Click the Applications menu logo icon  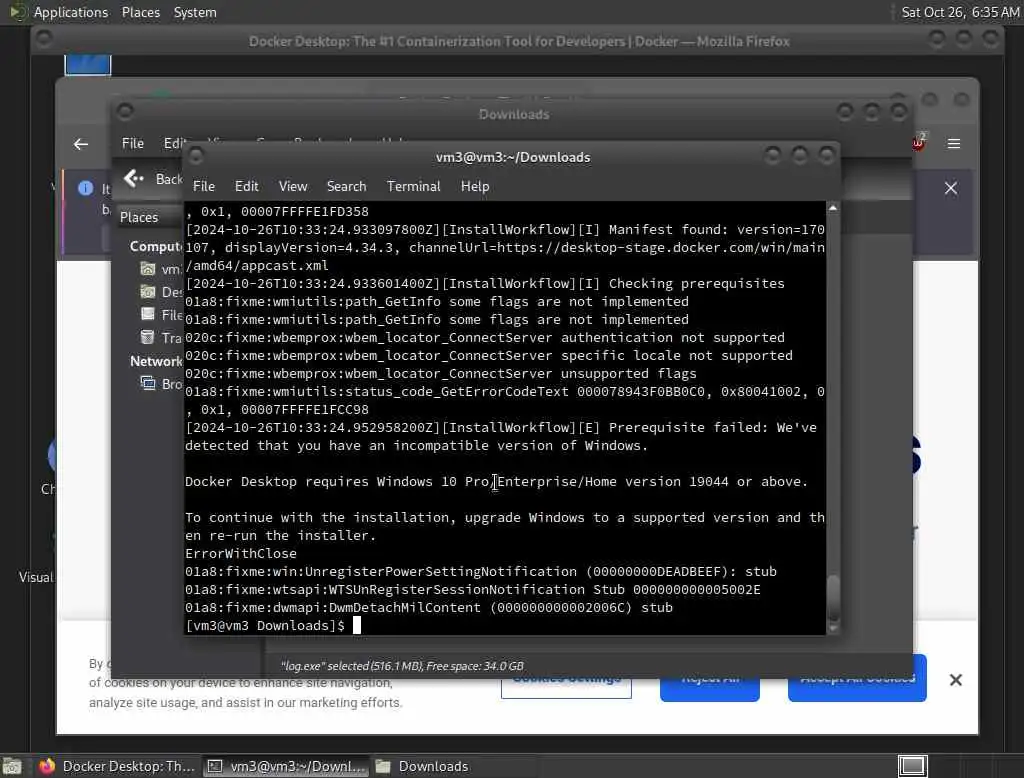[x=18, y=12]
